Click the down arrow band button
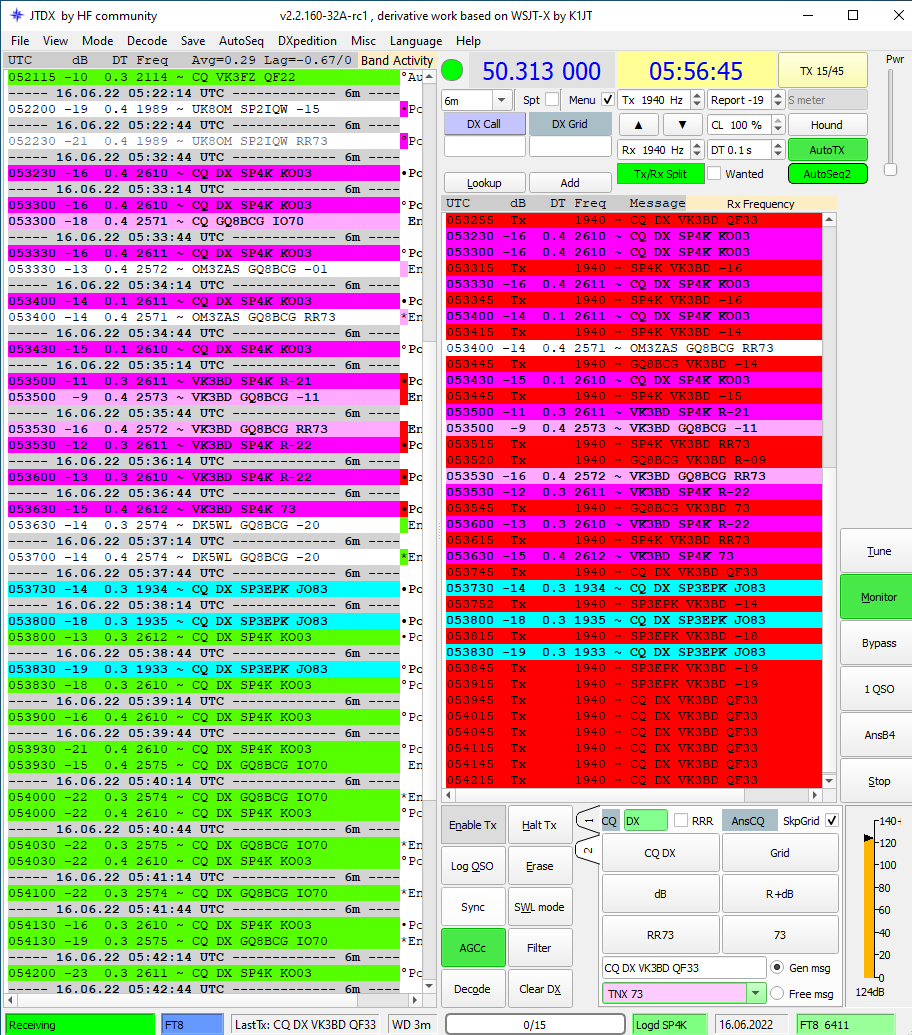 [x=682, y=125]
